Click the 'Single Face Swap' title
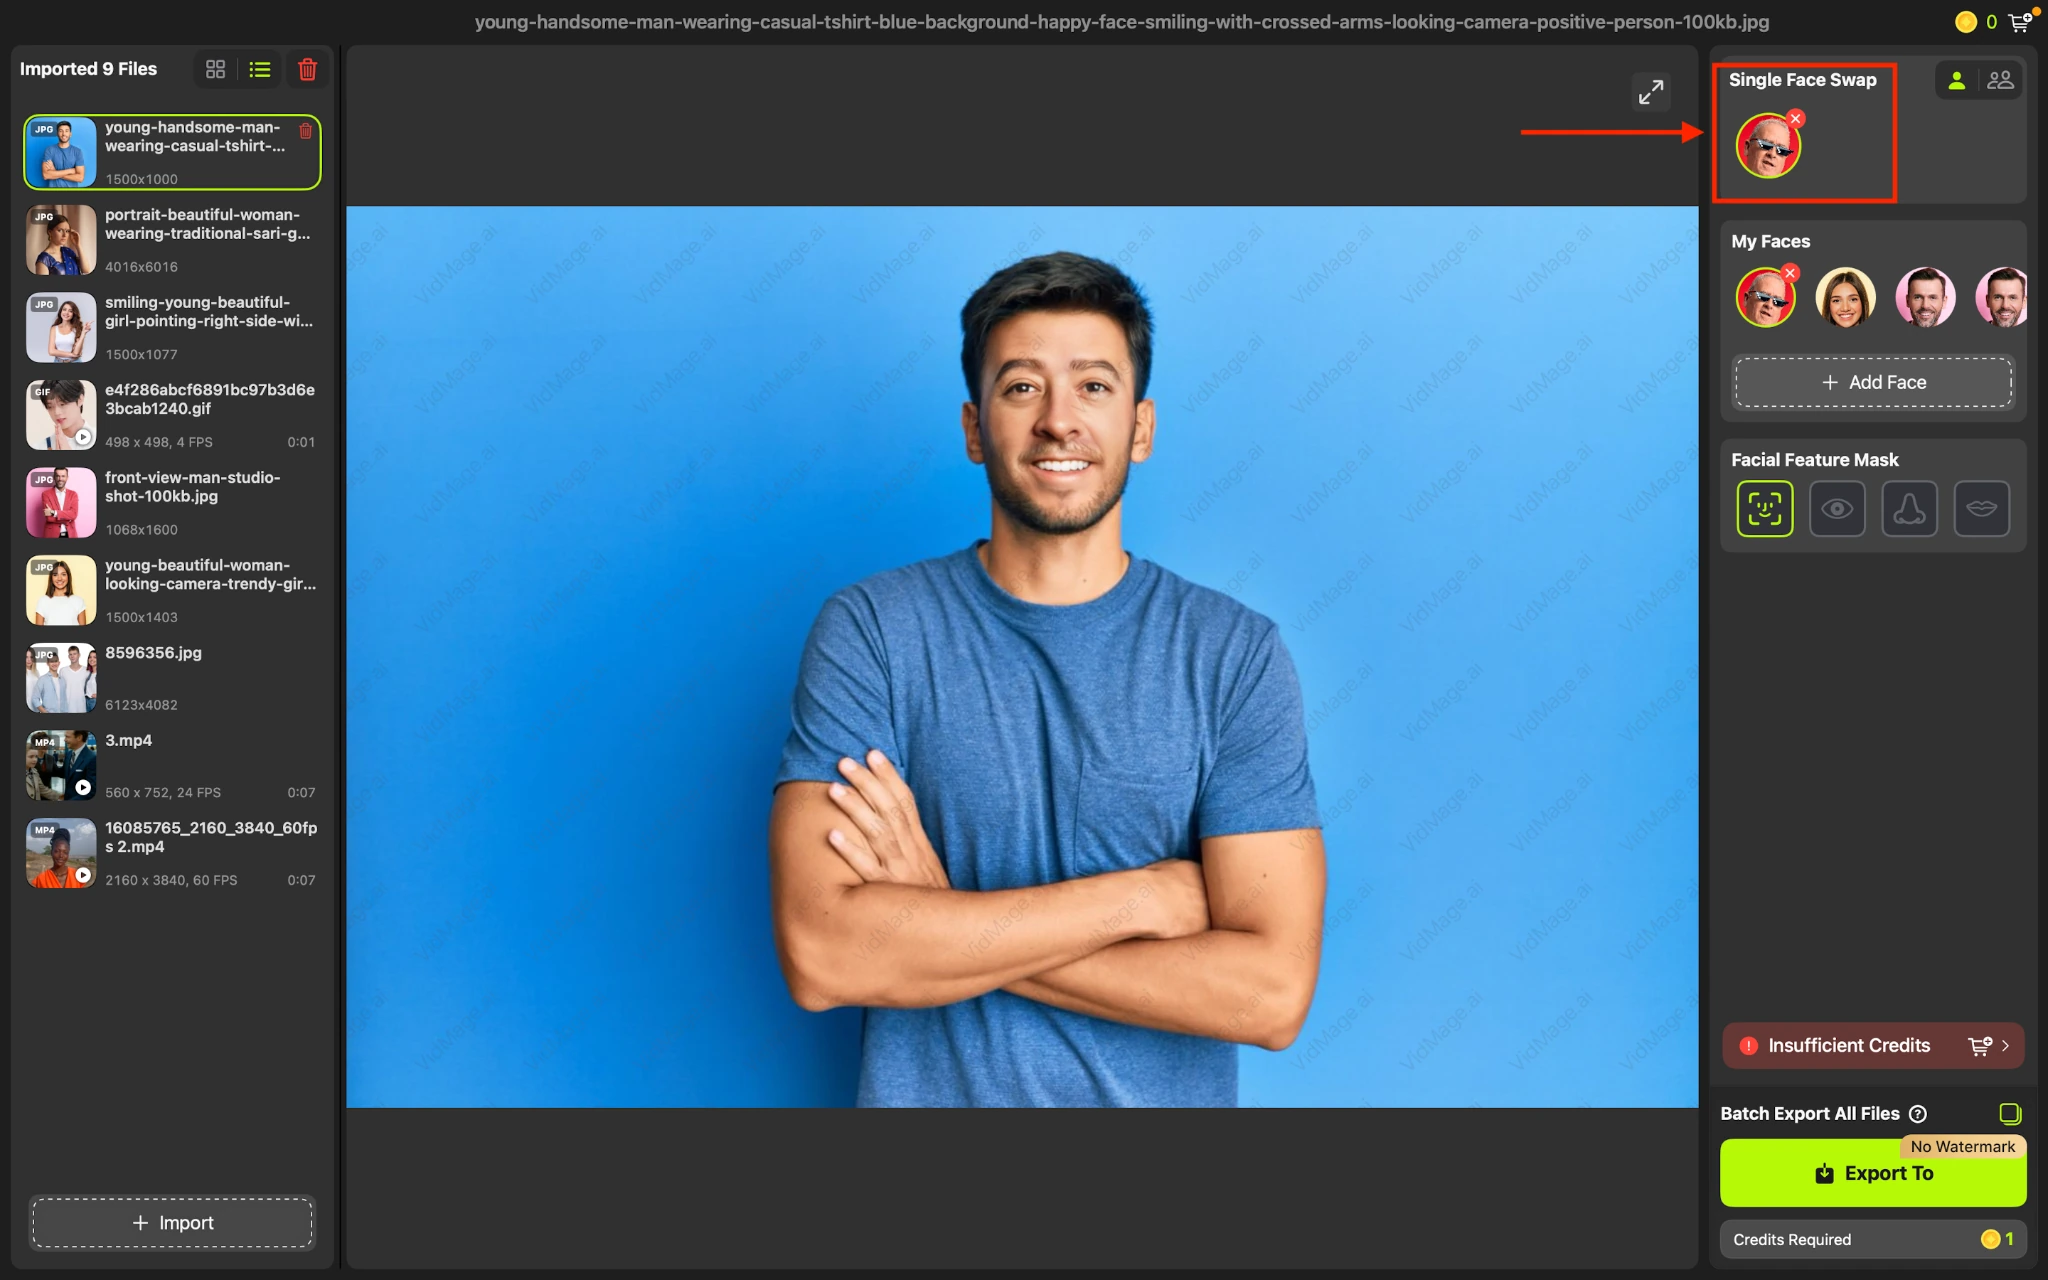Image resolution: width=2048 pixels, height=1280 pixels. (1802, 80)
